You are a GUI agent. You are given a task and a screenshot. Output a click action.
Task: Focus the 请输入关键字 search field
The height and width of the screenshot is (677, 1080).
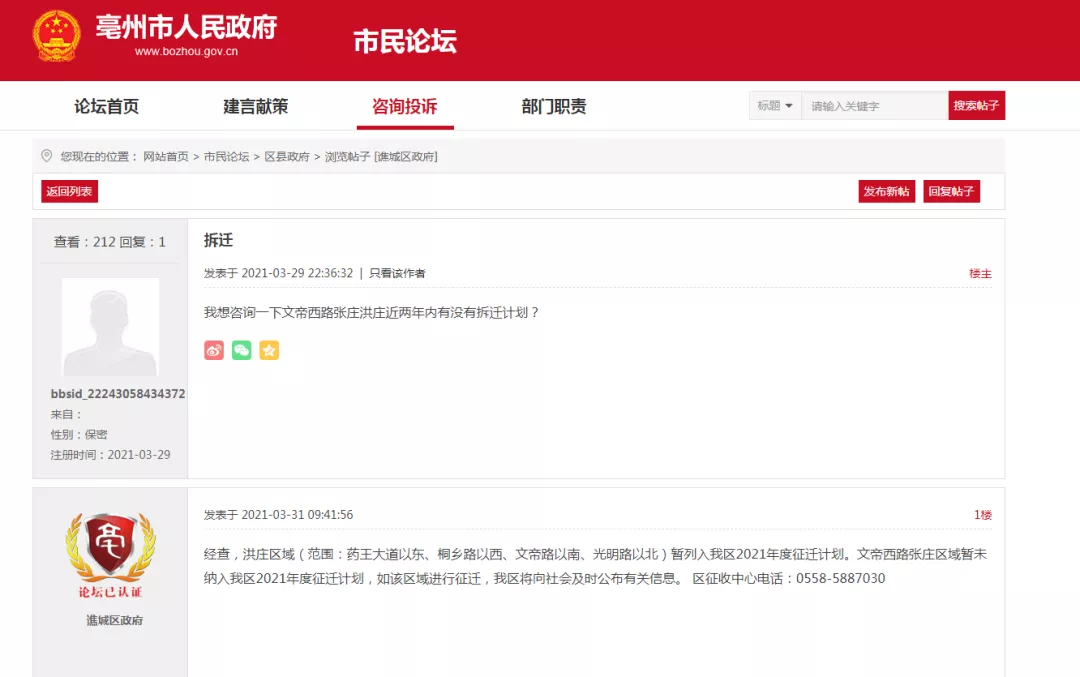(875, 105)
